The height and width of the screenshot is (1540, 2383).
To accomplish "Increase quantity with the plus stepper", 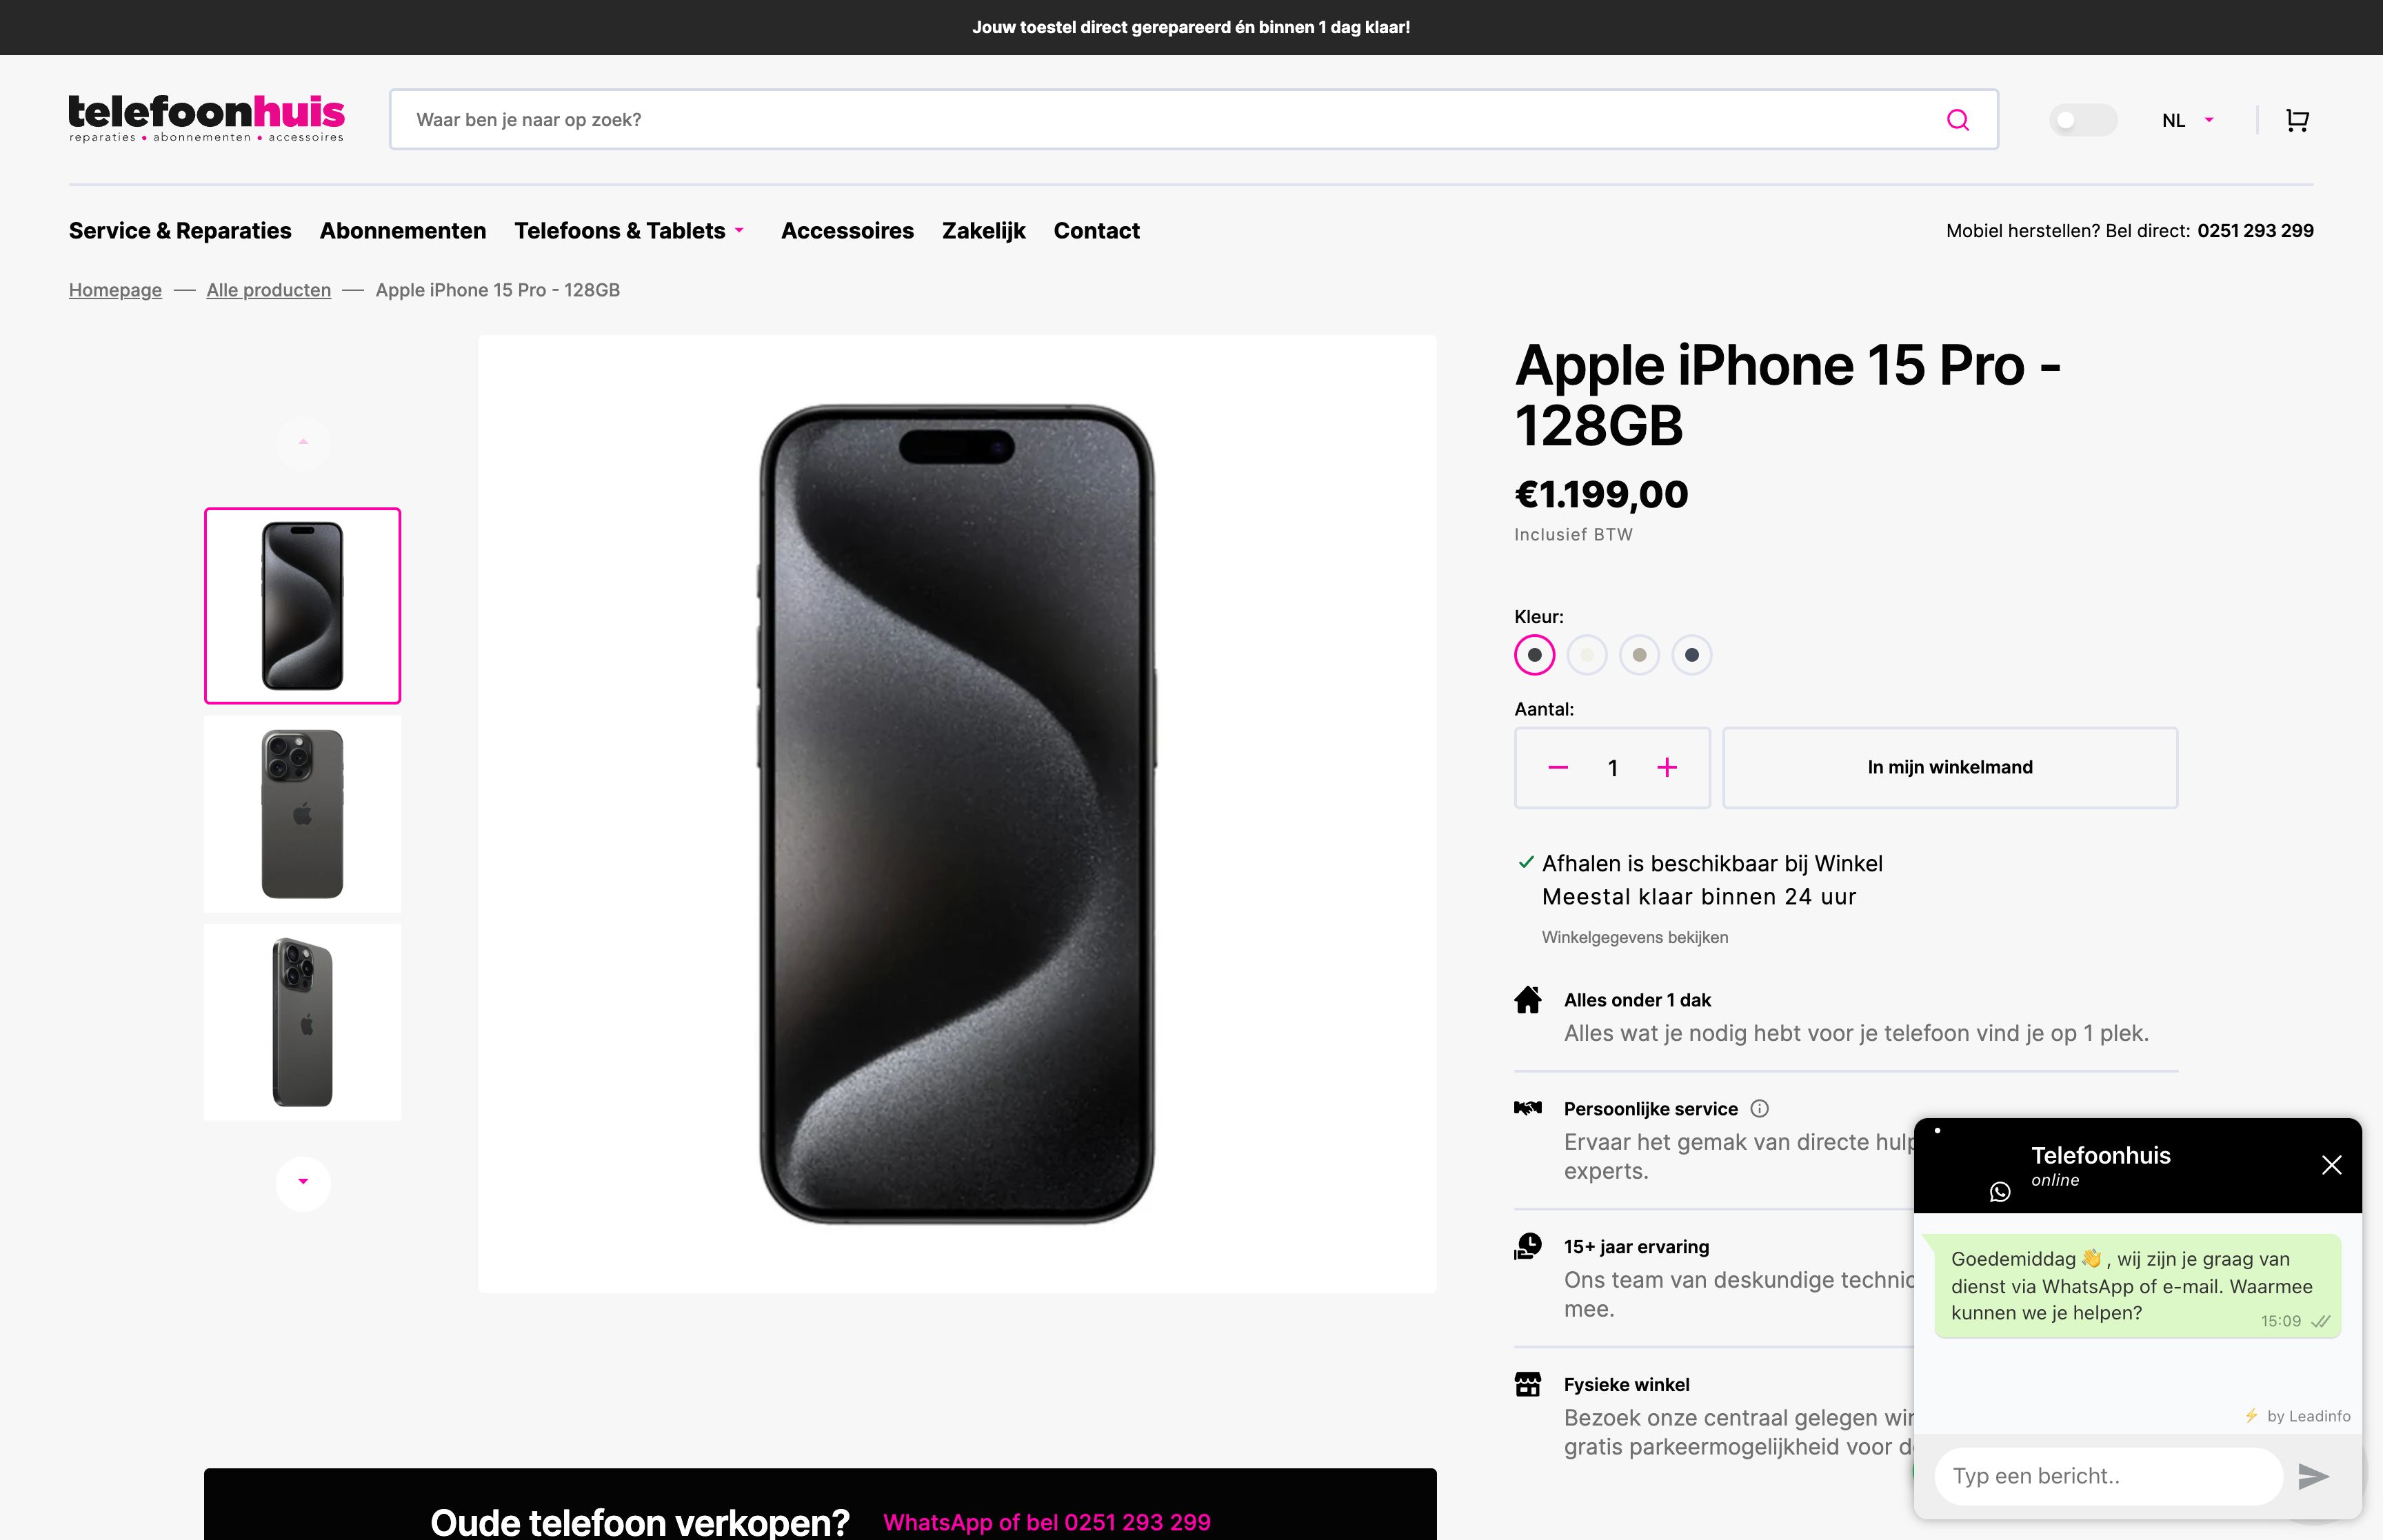I will (x=1667, y=767).
